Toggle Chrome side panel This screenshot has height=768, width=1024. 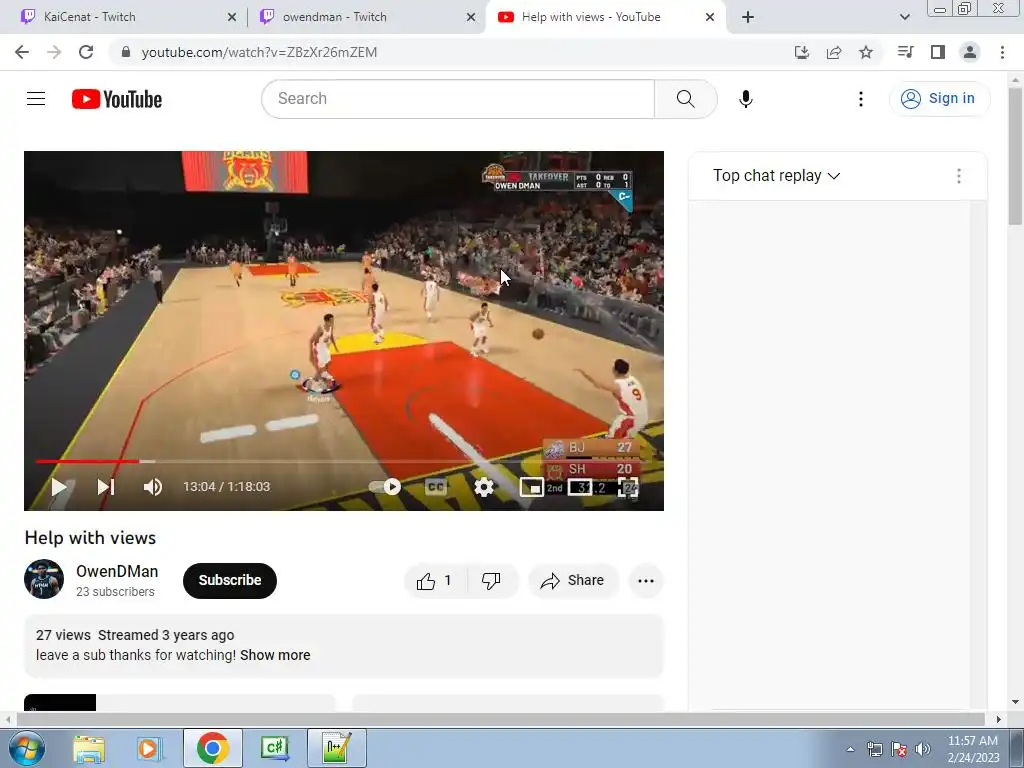[x=938, y=52]
